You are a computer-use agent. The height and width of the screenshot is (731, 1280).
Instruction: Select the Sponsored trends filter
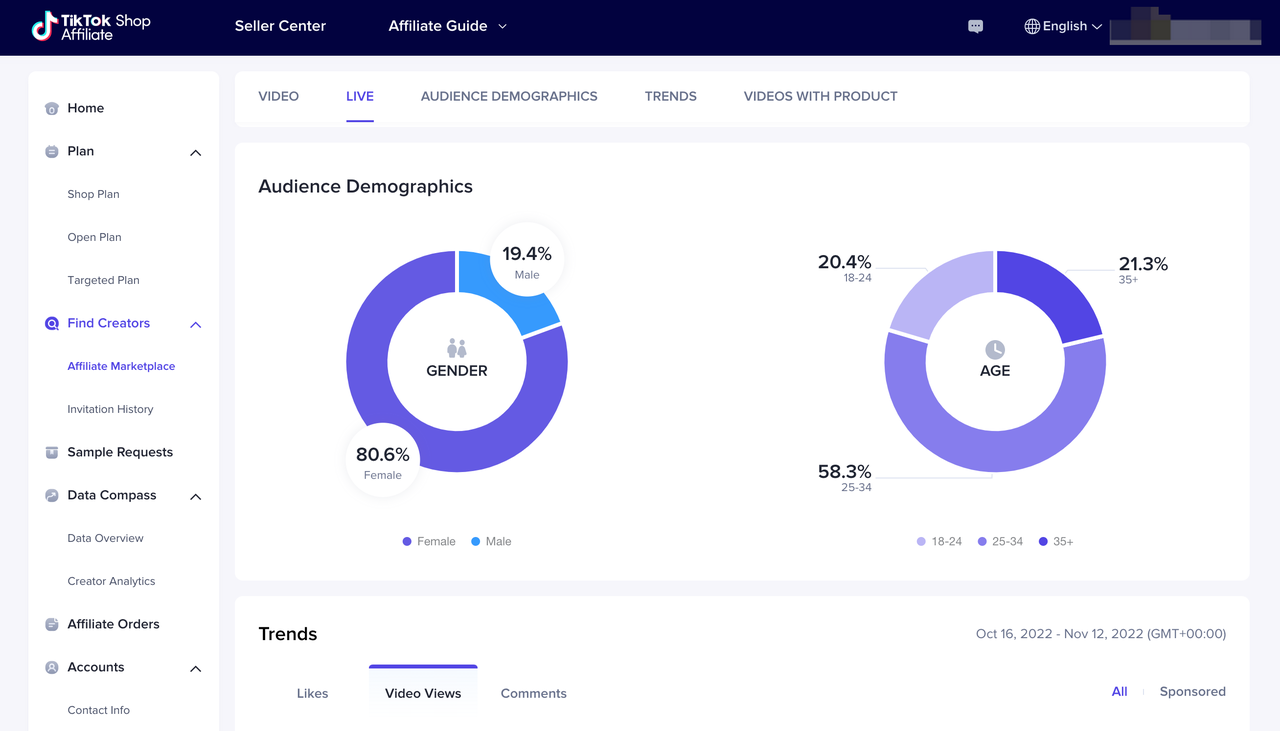click(1192, 692)
